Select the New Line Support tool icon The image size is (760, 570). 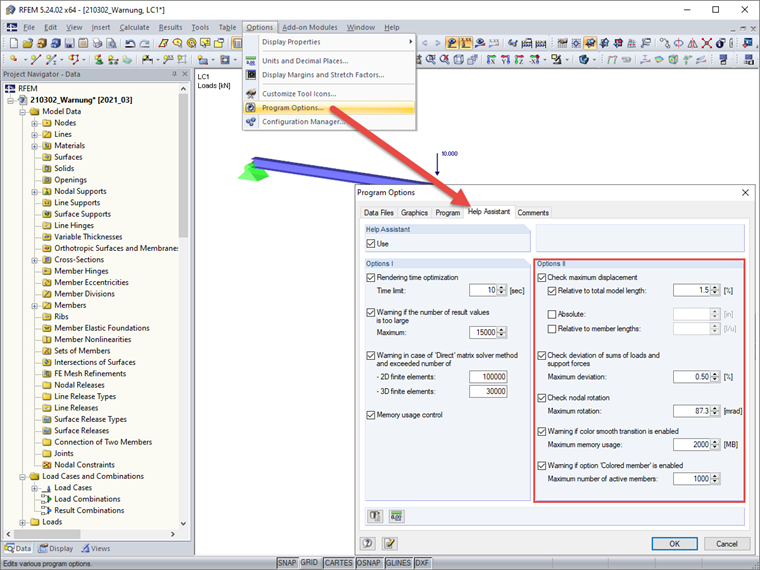pyautogui.click(x=113, y=60)
